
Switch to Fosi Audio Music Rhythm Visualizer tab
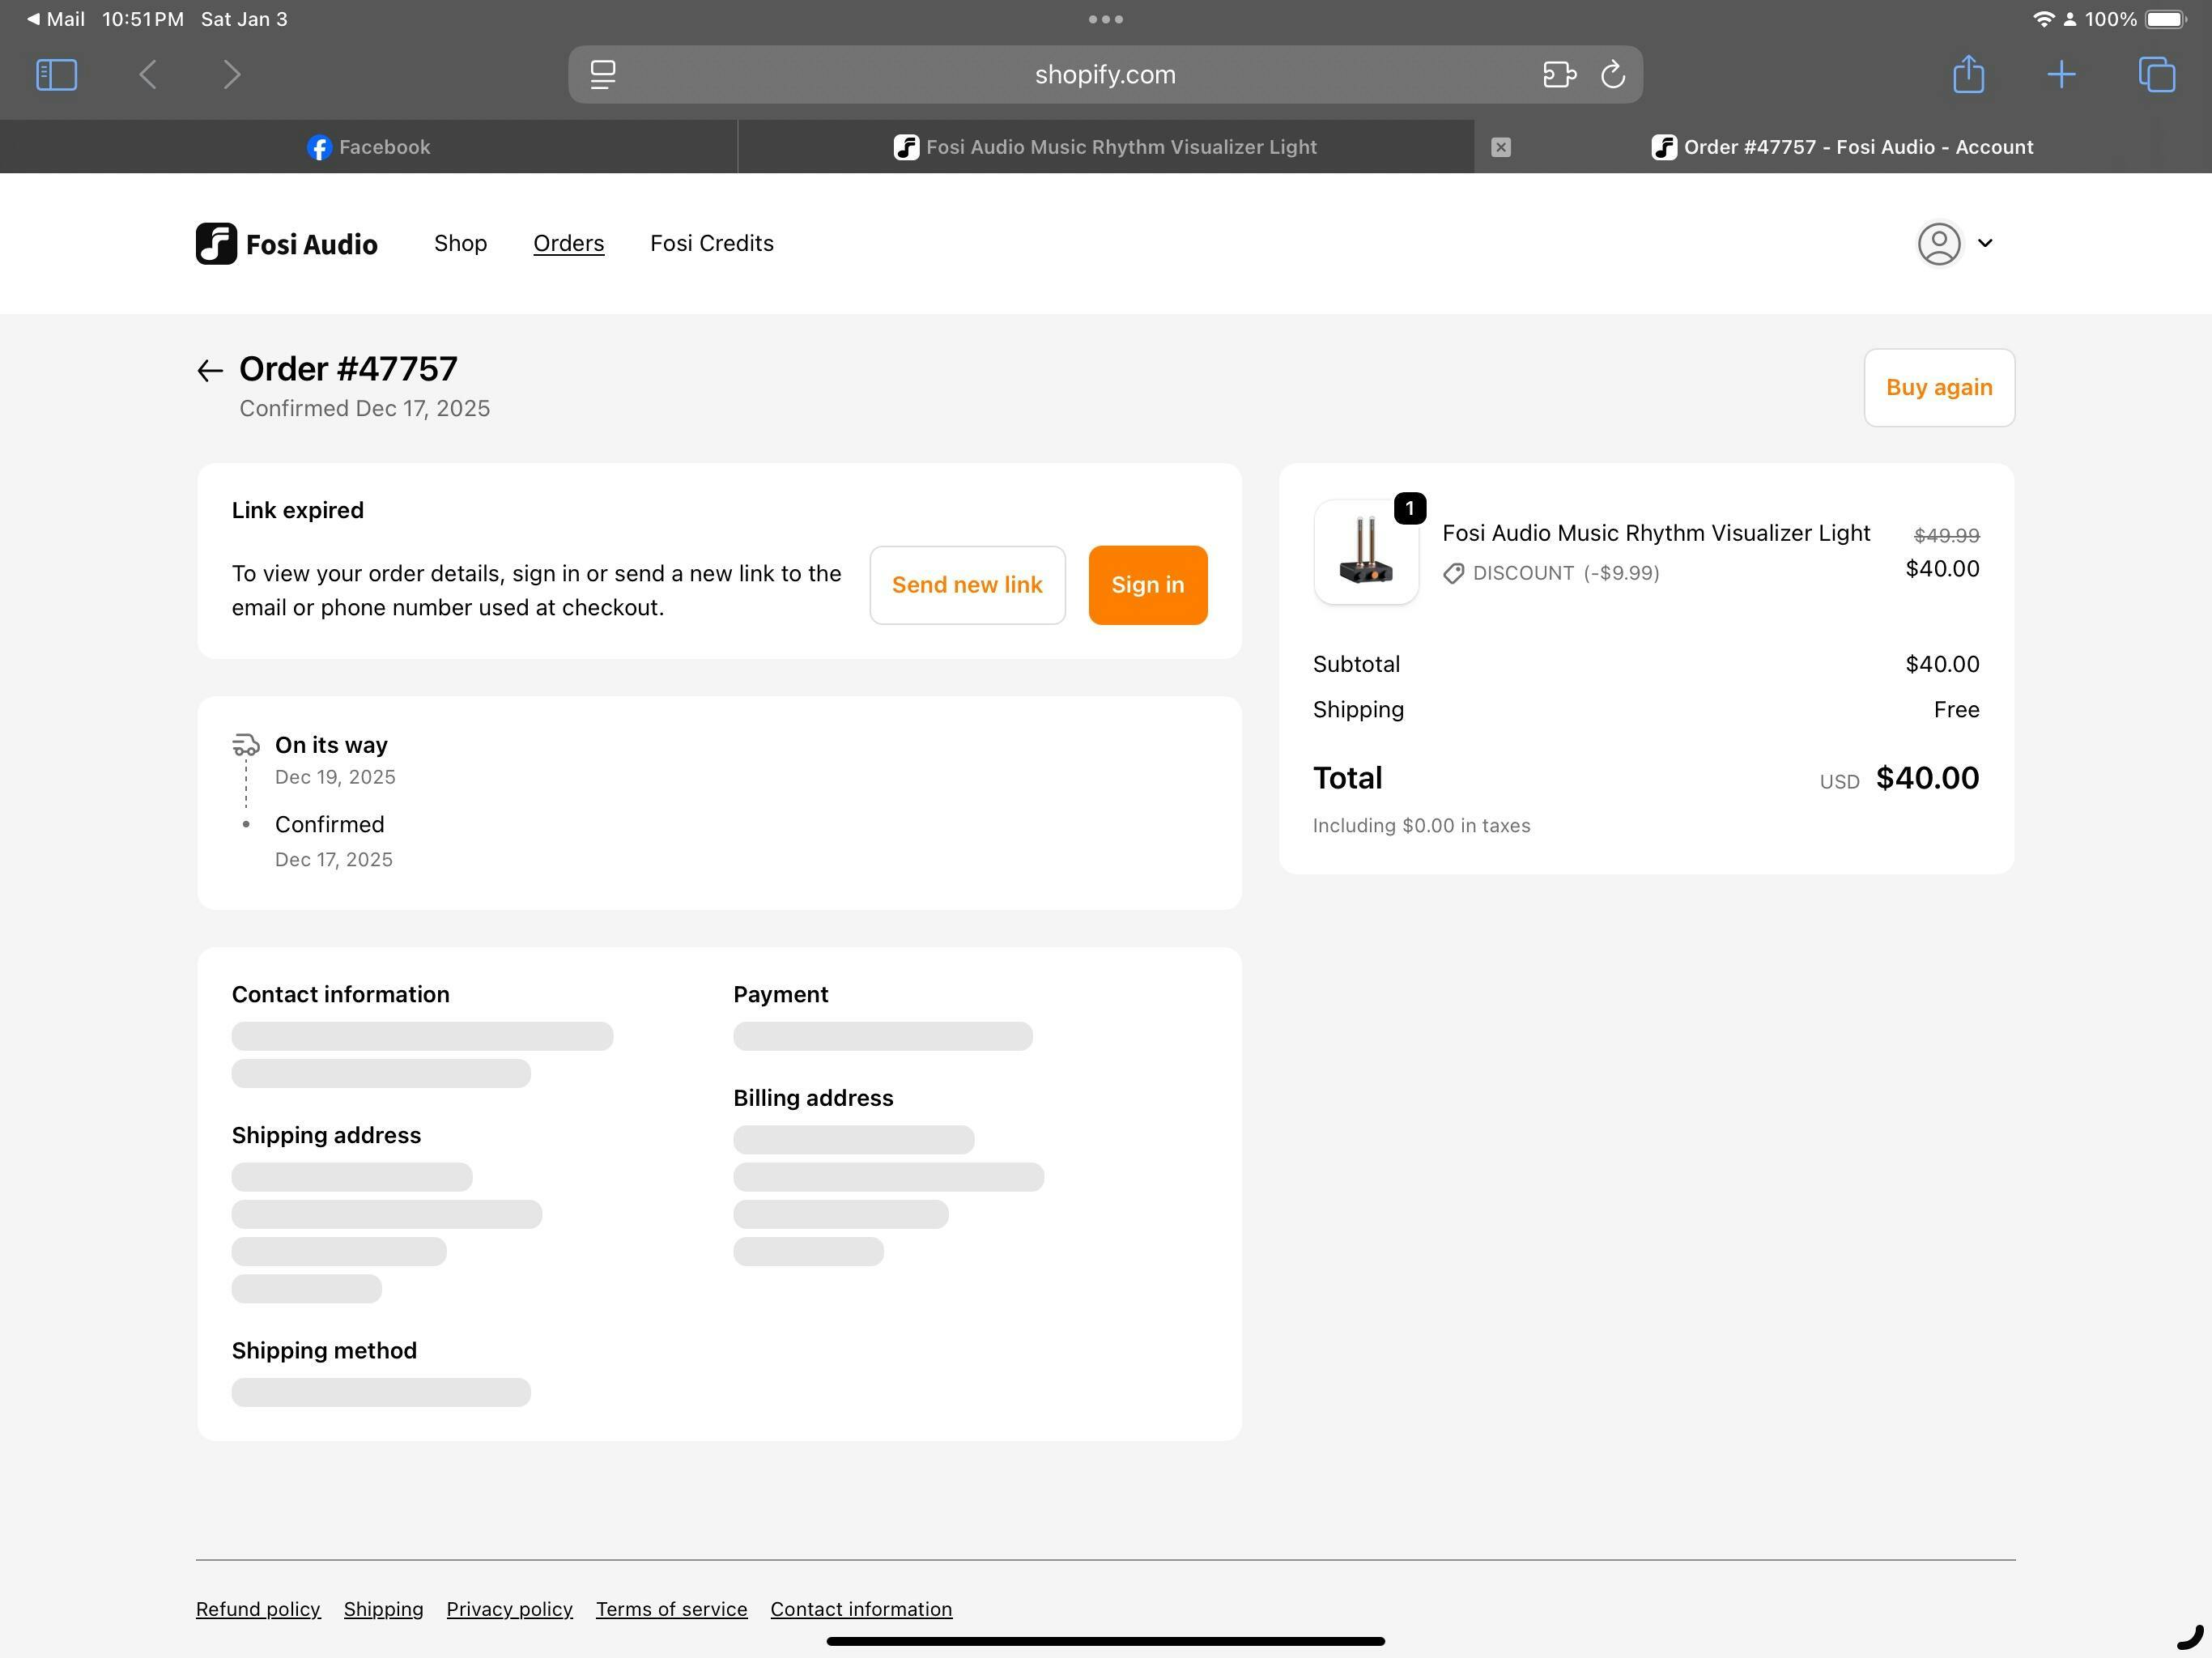click(x=1105, y=147)
